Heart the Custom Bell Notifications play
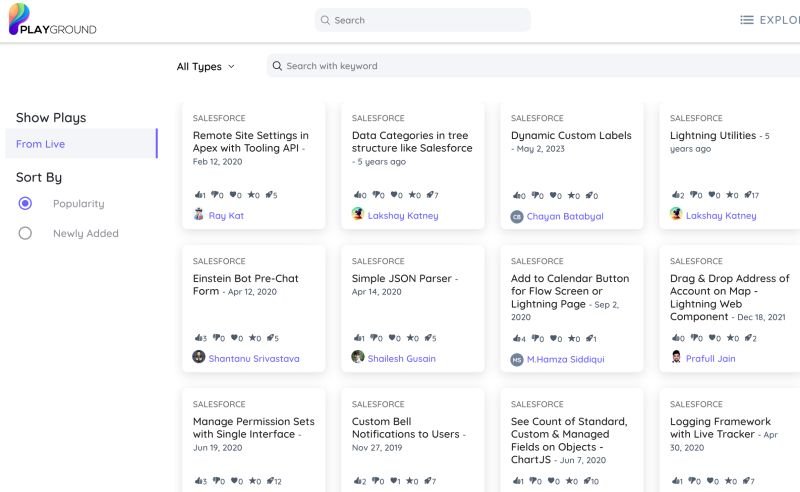 pos(394,480)
